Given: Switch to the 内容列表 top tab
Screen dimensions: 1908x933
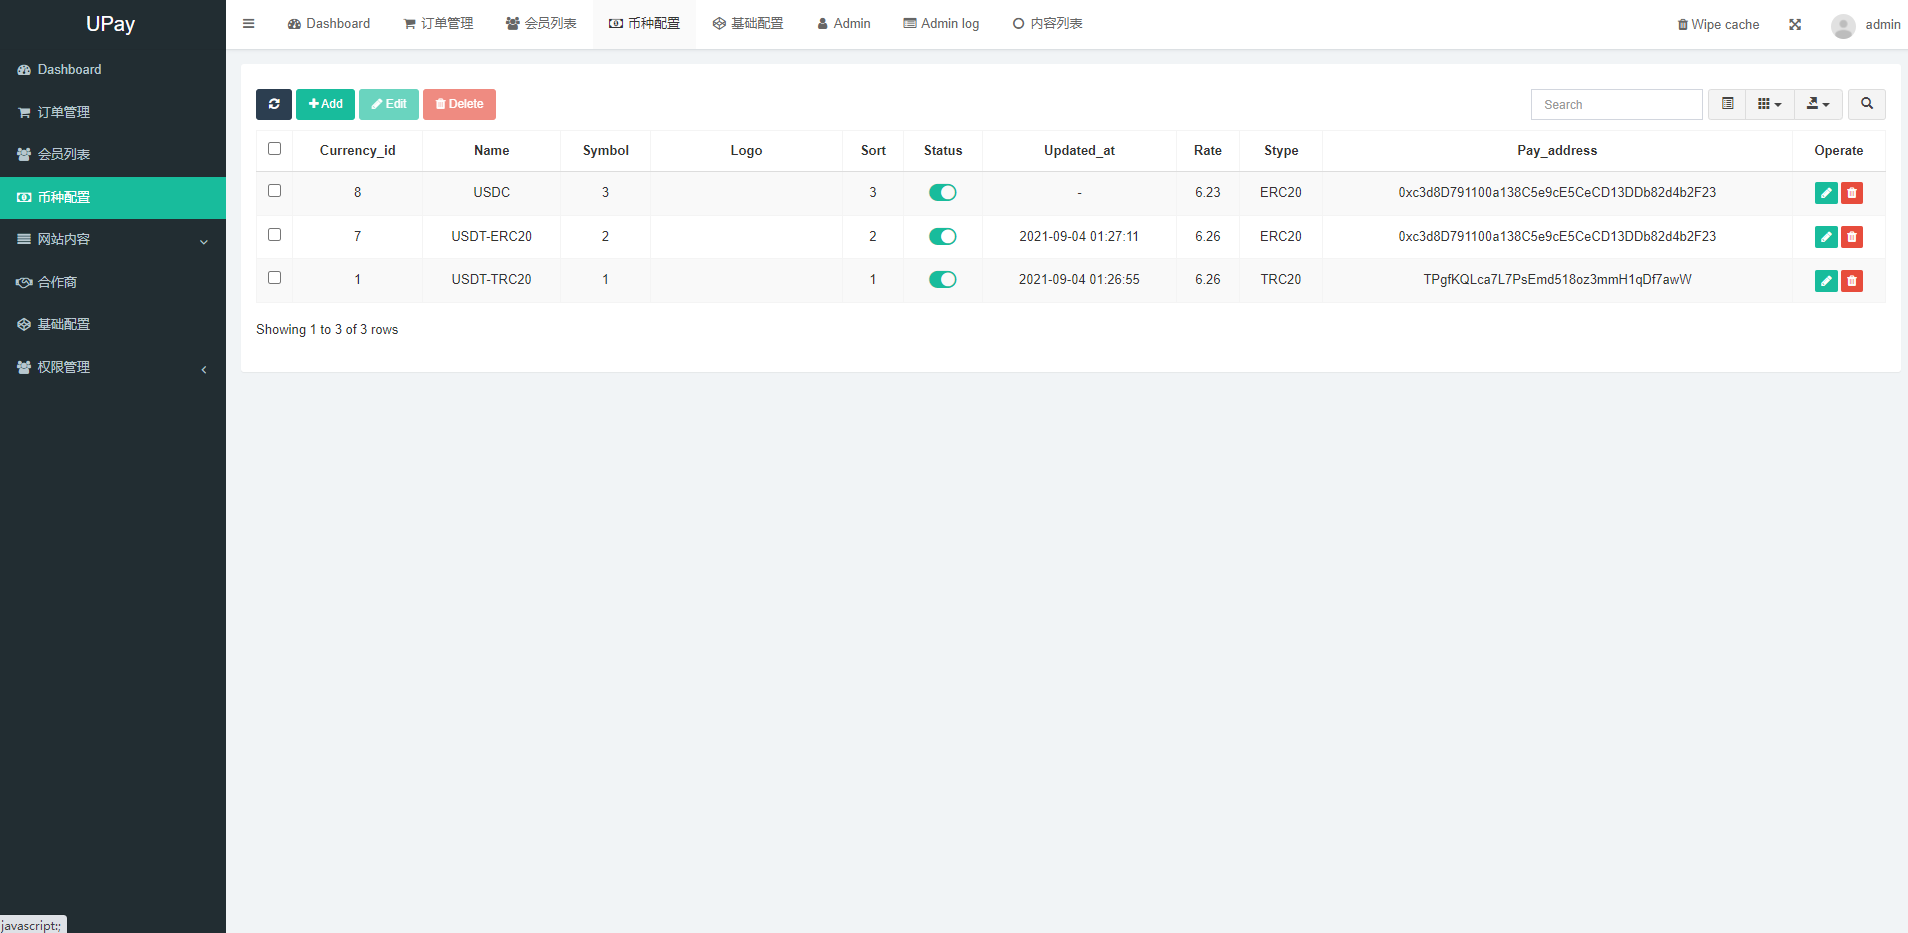Looking at the screenshot, I should tap(1047, 24).
